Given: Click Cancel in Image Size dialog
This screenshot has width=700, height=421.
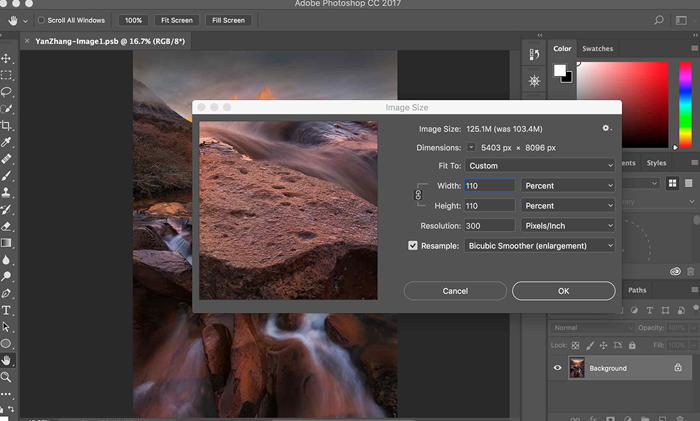Looking at the screenshot, I should pos(455,291).
